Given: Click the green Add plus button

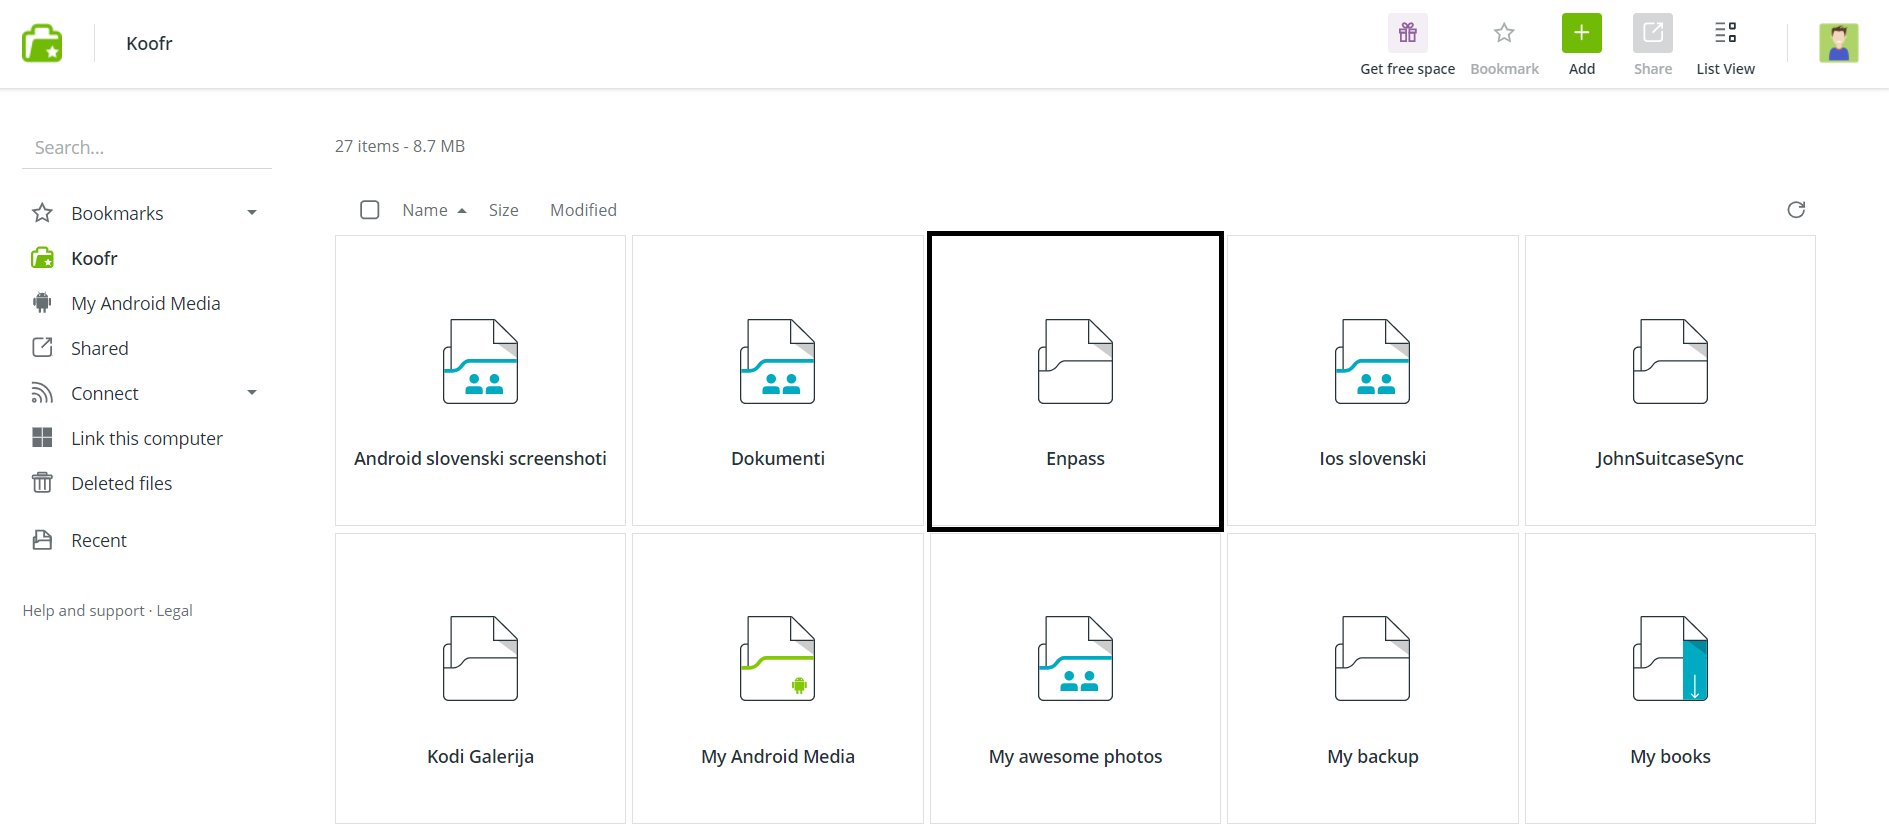Looking at the screenshot, I should [1581, 33].
